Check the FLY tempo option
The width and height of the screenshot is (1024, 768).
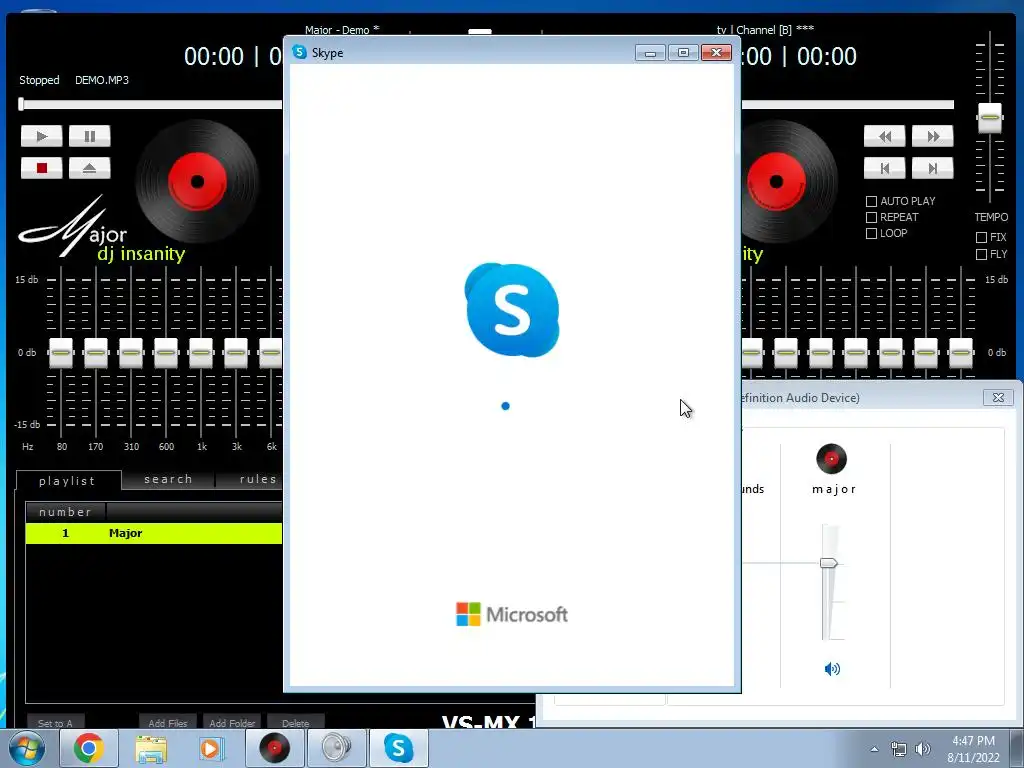981,254
